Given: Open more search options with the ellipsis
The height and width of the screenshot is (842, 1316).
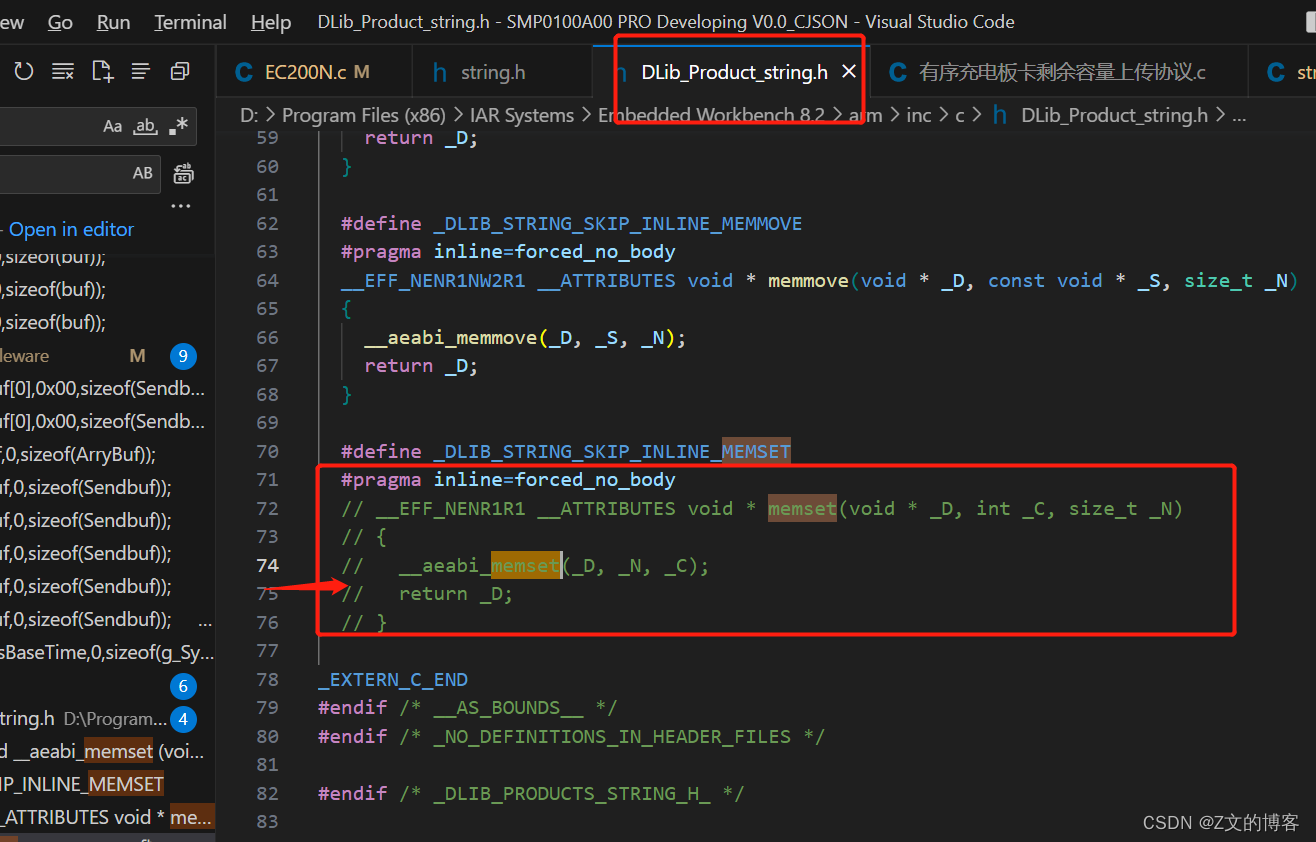Looking at the screenshot, I should [x=180, y=206].
